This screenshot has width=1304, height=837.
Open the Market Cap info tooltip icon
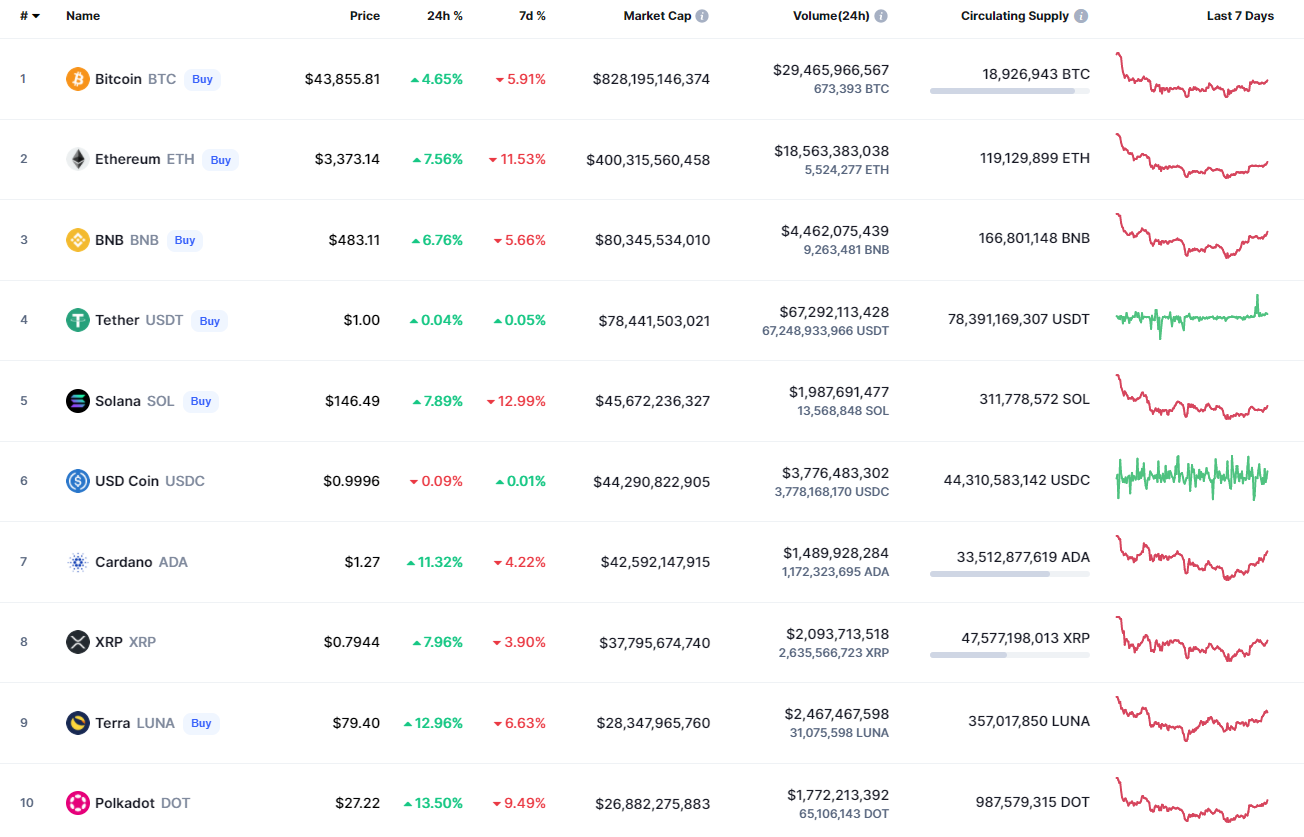702,16
